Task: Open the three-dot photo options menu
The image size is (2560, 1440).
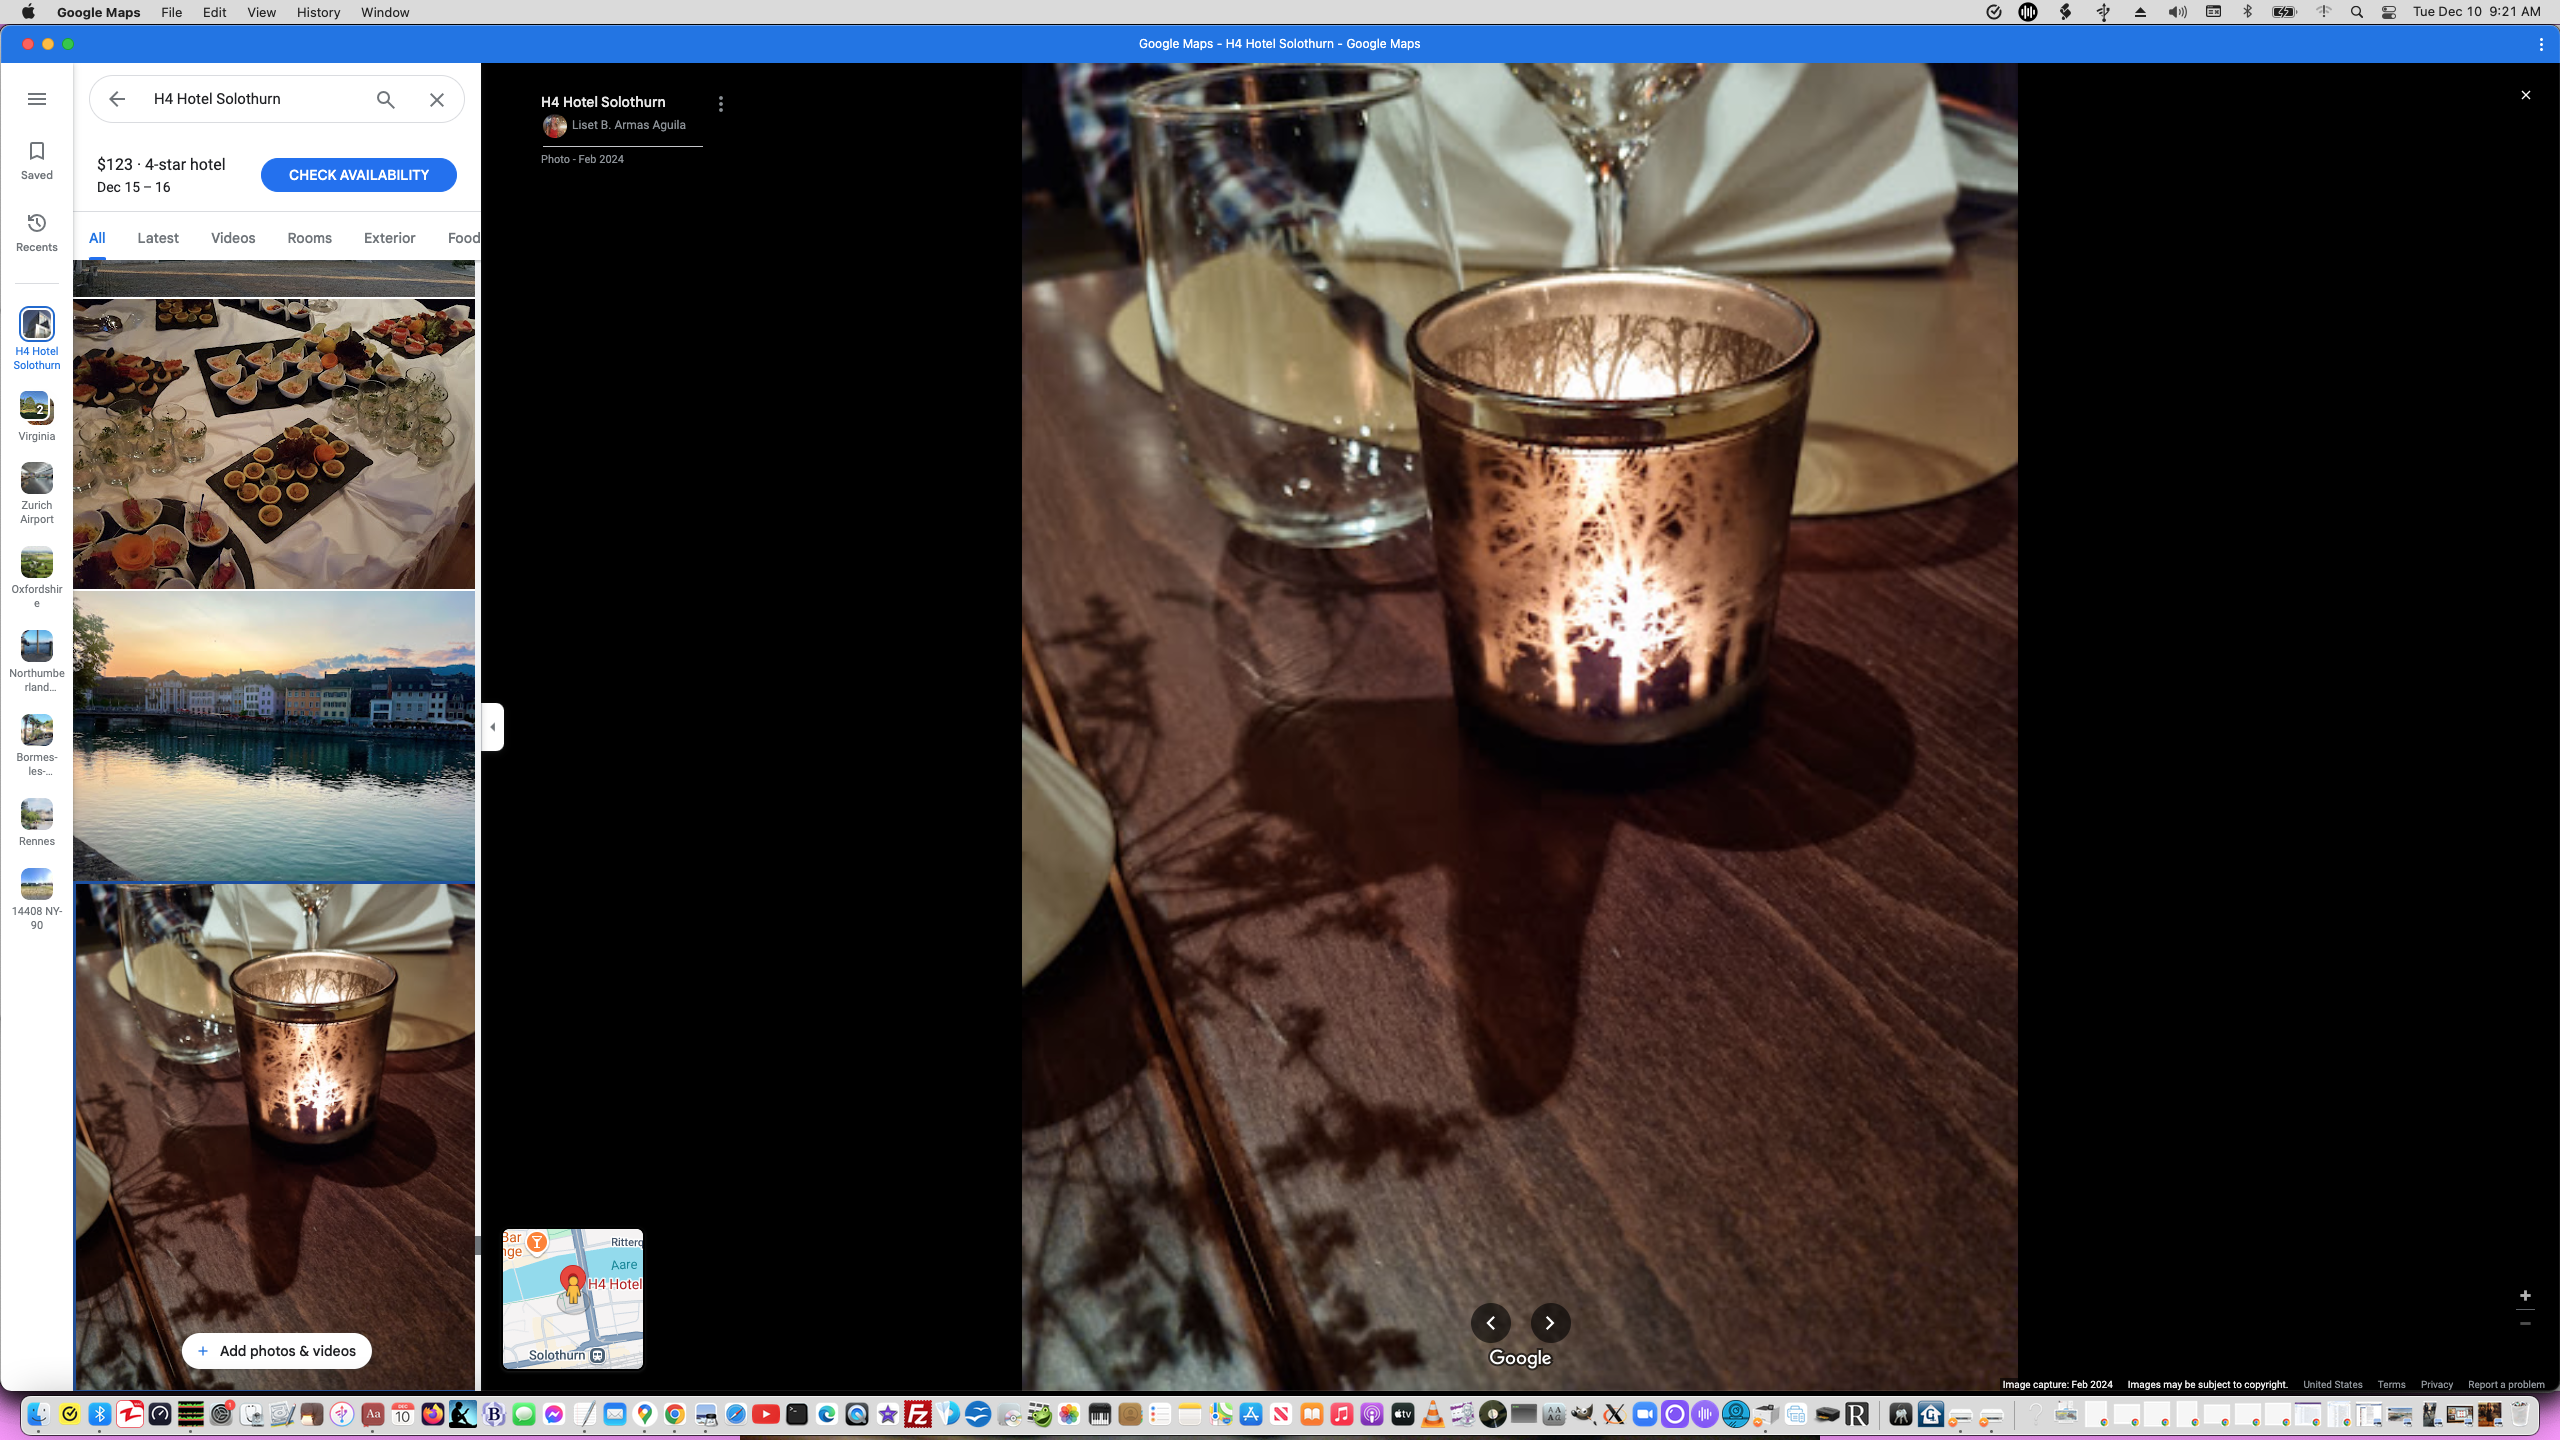Action: [x=721, y=104]
